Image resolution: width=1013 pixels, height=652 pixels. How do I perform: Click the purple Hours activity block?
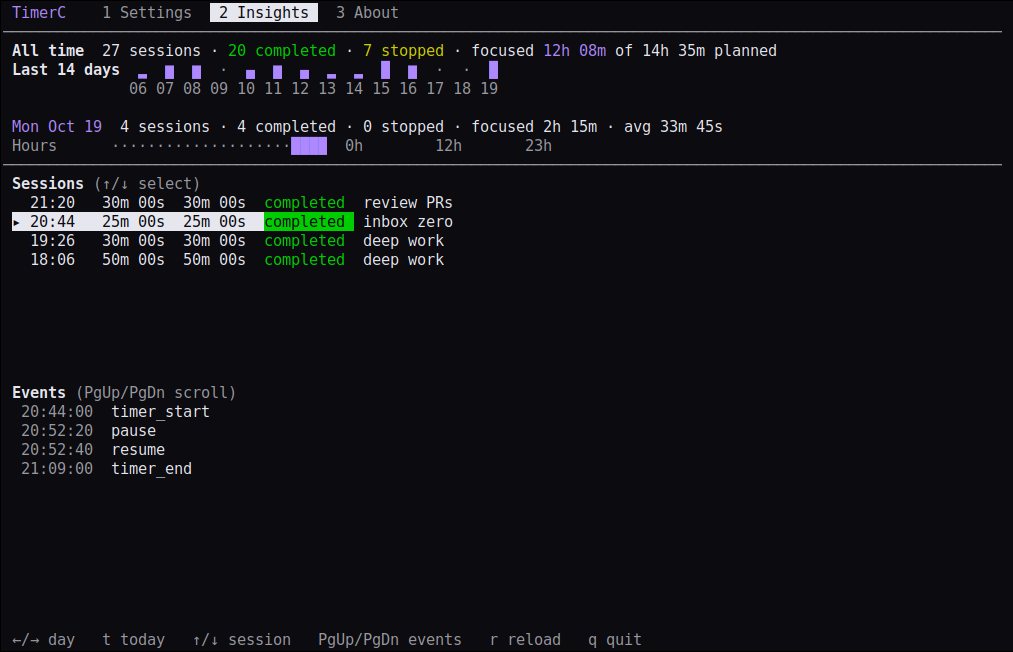[309, 146]
